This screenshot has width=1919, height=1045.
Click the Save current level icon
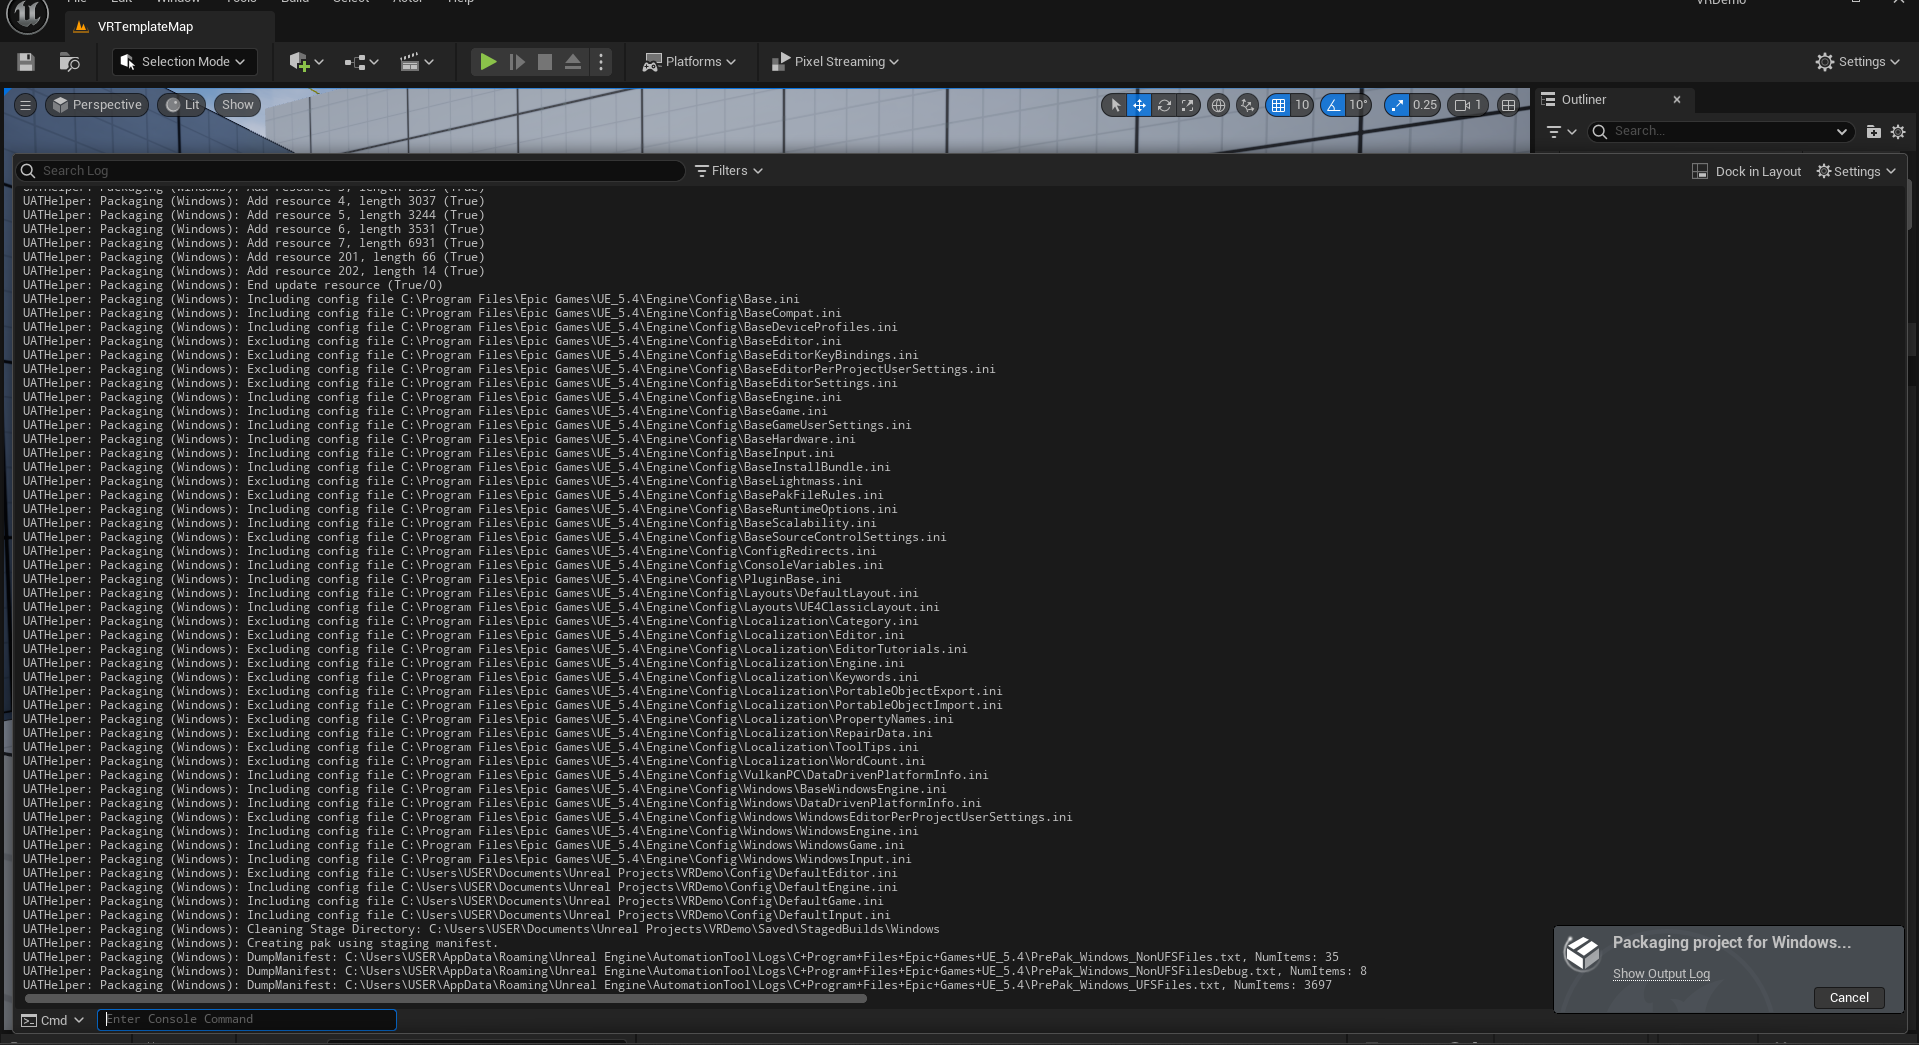coord(26,62)
